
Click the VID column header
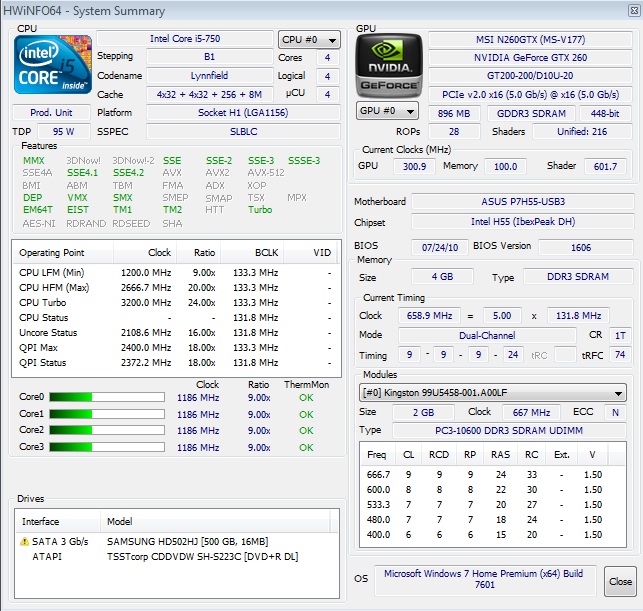(x=310, y=253)
